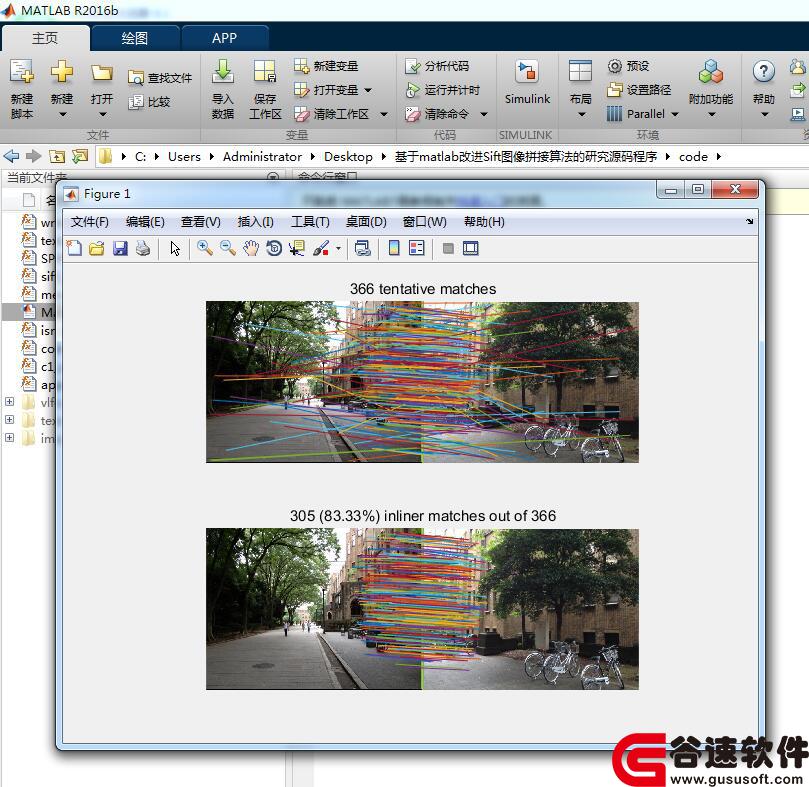
Task: Expand the 清除命令 dropdown arrow
Action: 484,114
